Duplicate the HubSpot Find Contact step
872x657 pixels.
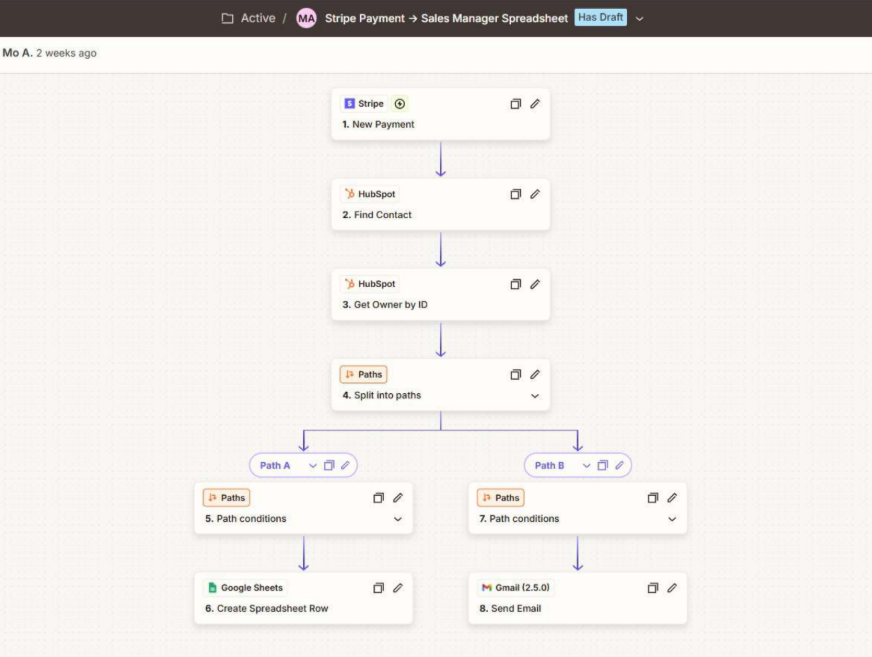[516, 194]
